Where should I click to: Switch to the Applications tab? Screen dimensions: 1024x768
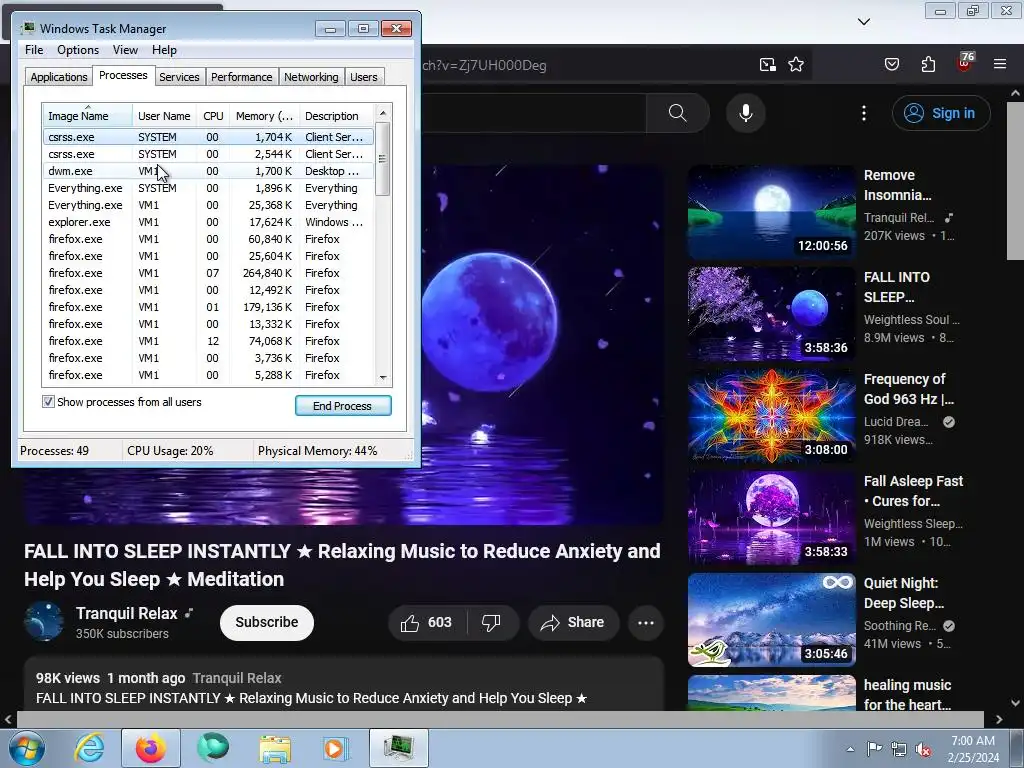(59, 76)
